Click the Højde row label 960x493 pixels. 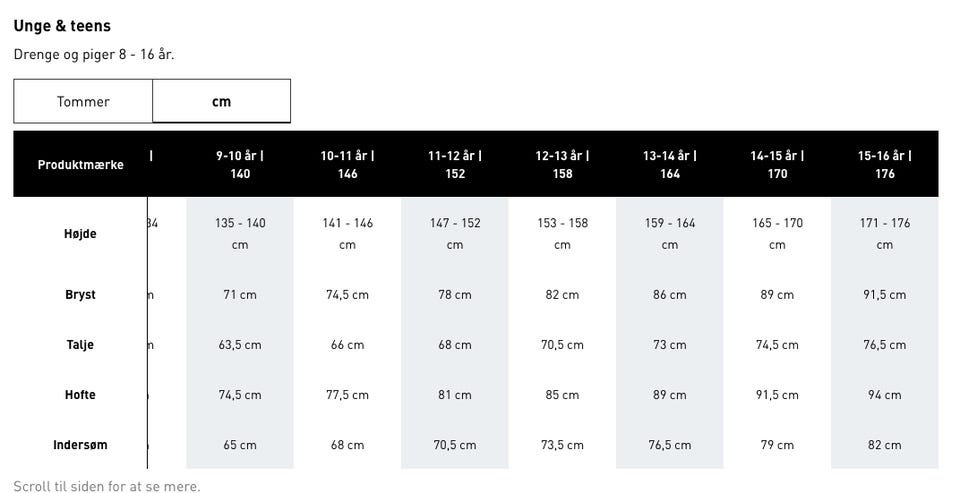80,233
